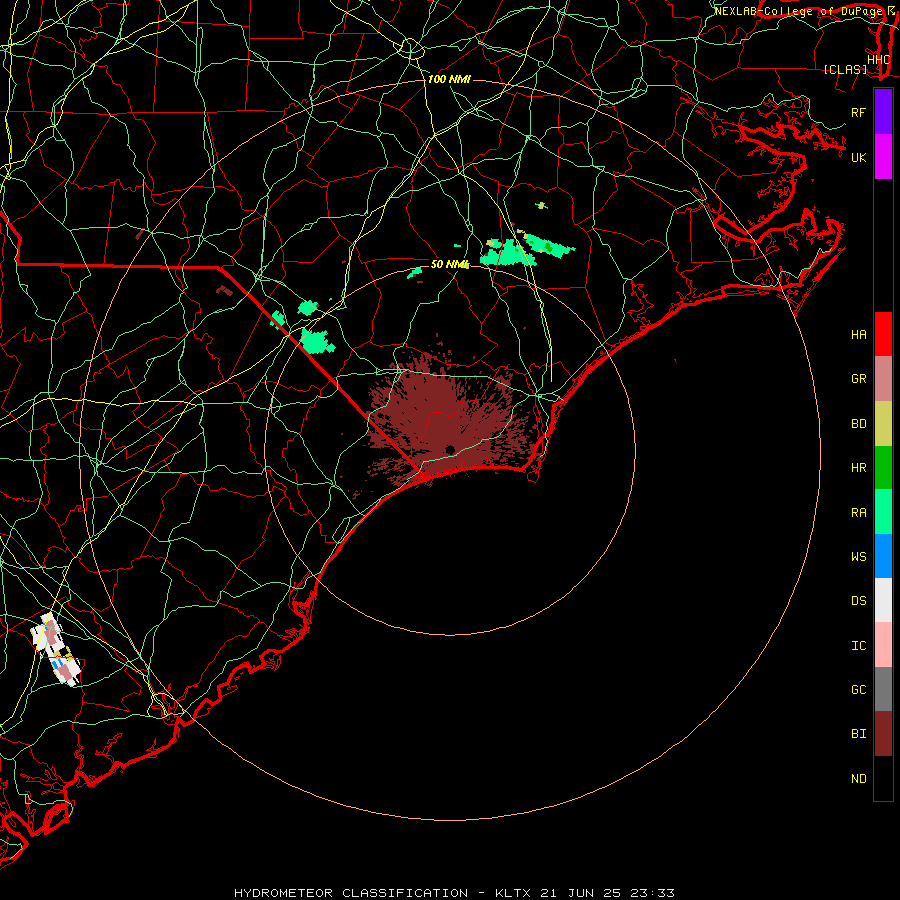The image size is (900, 900).
Task: Click the black radar site dot at KLTX
Action: [450, 449]
